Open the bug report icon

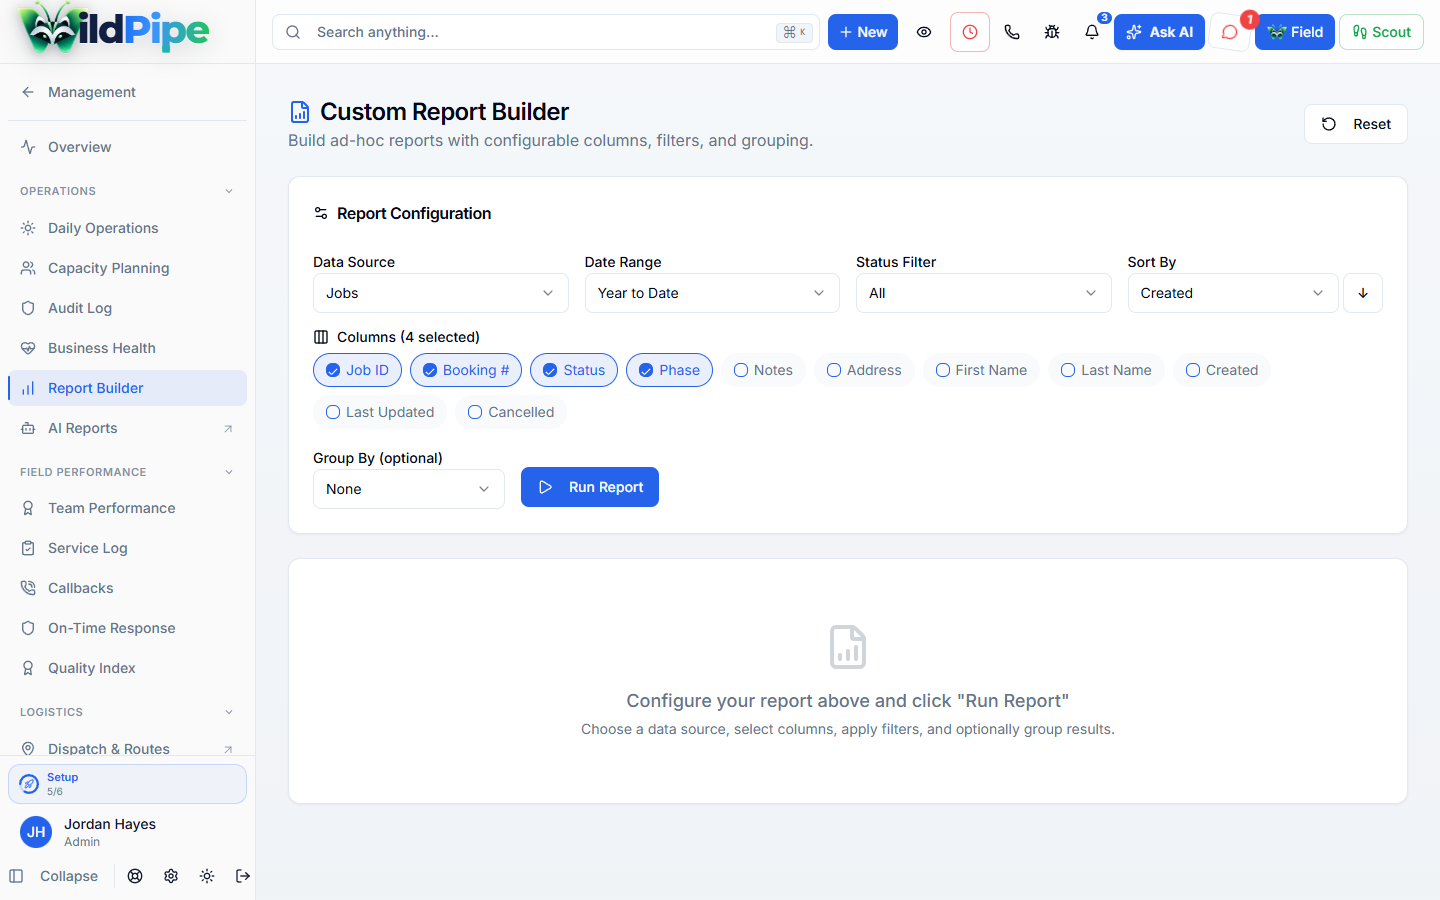click(1052, 32)
